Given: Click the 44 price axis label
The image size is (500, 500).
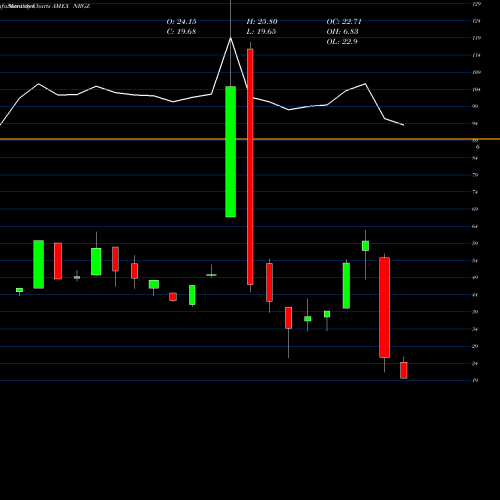Looking at the screenshot, I should (x=475, y=295).
